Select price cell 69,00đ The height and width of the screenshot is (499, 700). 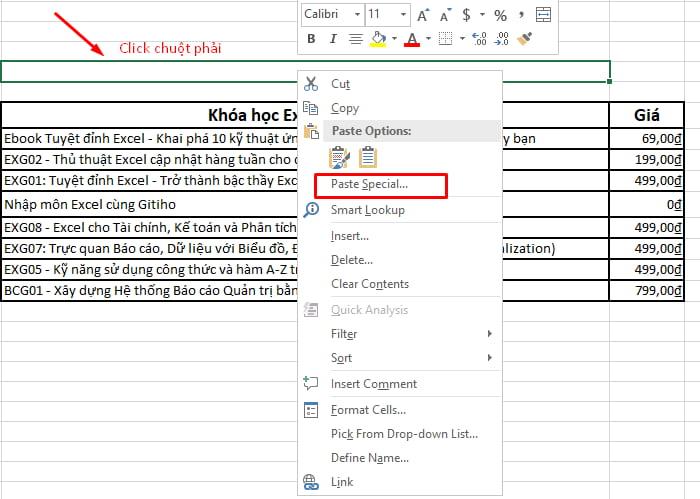click(646, 139)
